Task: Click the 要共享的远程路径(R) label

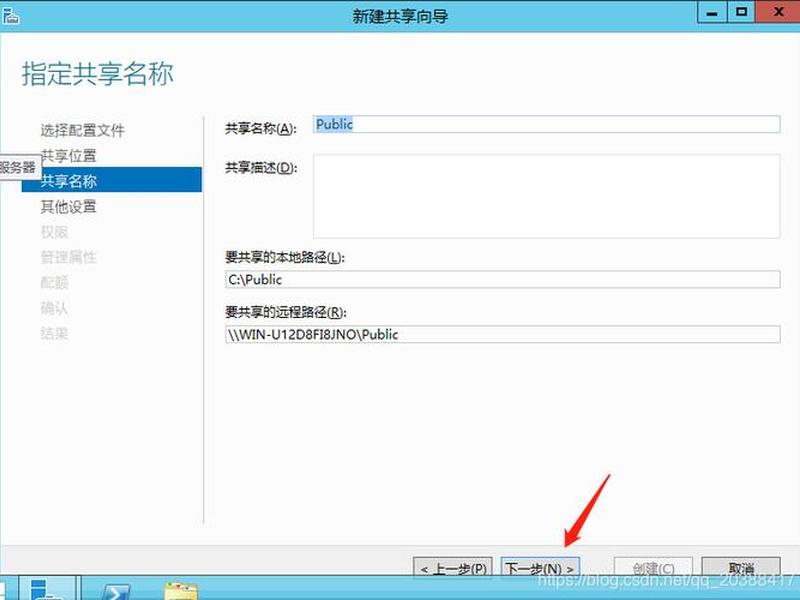Action: click(286, 312)
